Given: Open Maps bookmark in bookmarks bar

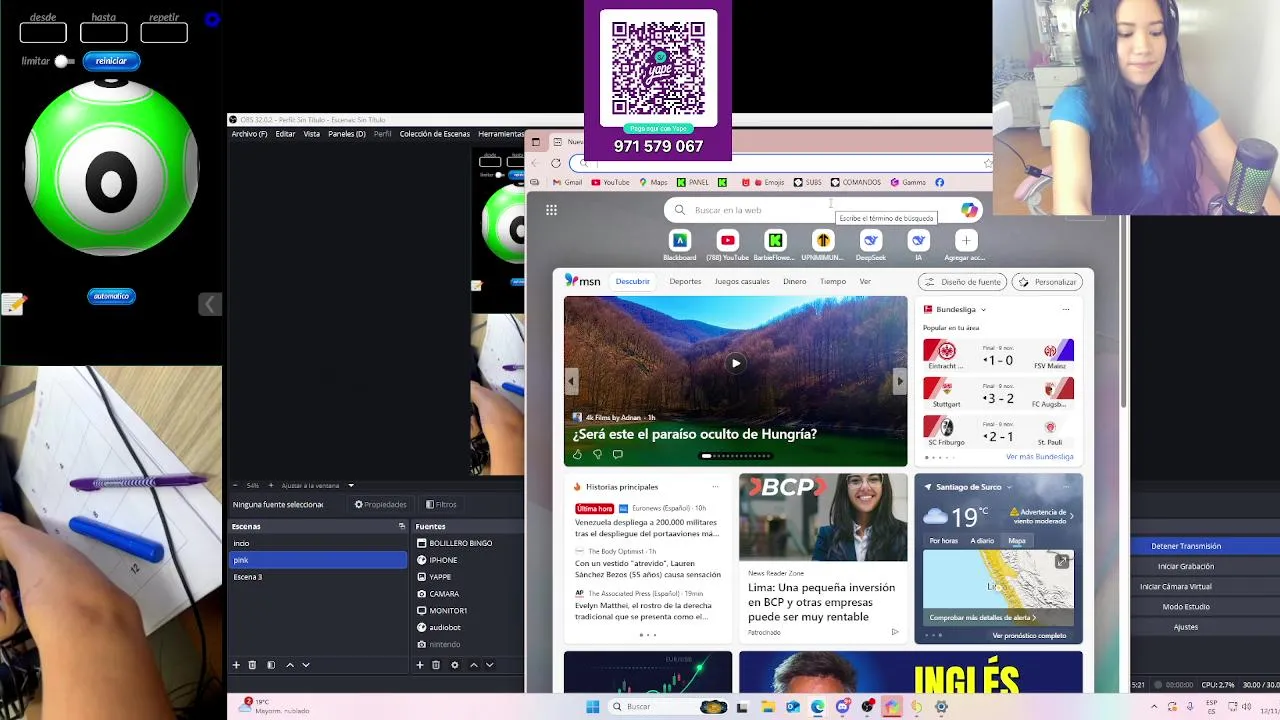Looking at the screenshot, I should (x=652, y=182).
